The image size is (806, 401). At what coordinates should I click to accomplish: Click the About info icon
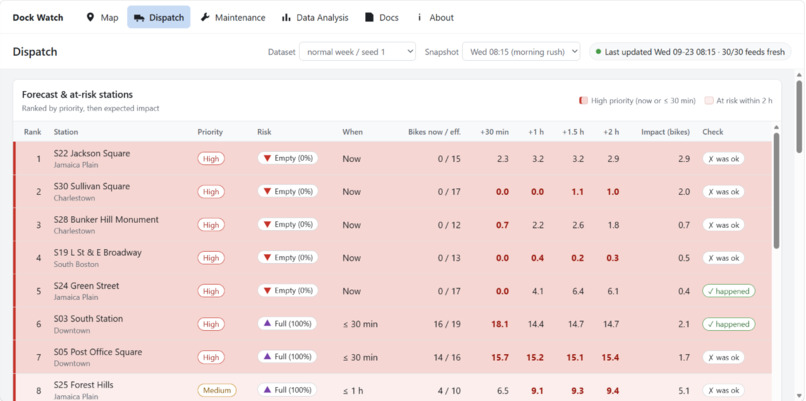click(x=419, y=17)
